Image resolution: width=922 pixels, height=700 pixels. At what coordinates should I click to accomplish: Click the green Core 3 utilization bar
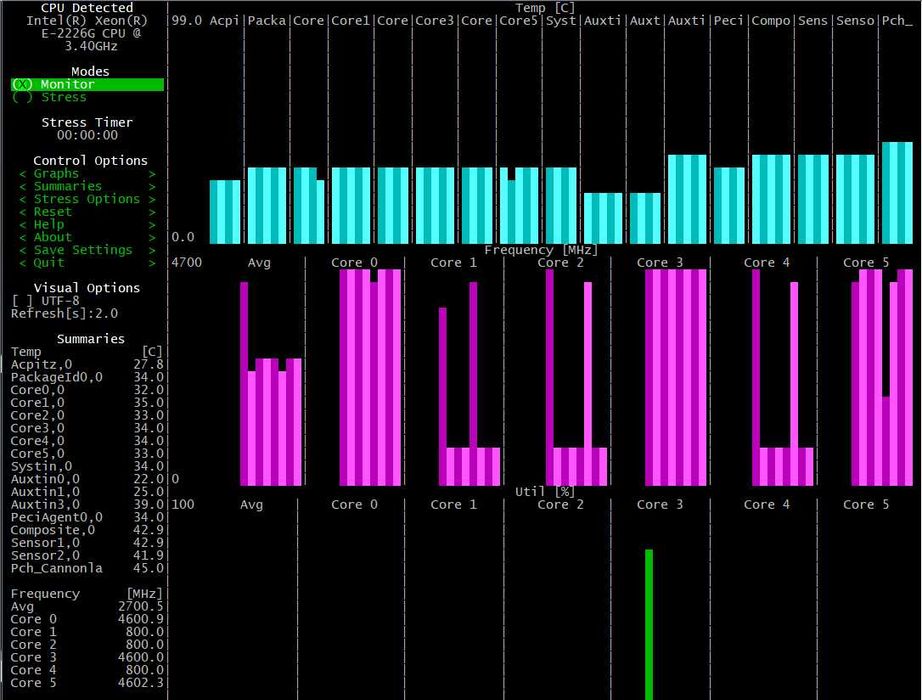649,625
